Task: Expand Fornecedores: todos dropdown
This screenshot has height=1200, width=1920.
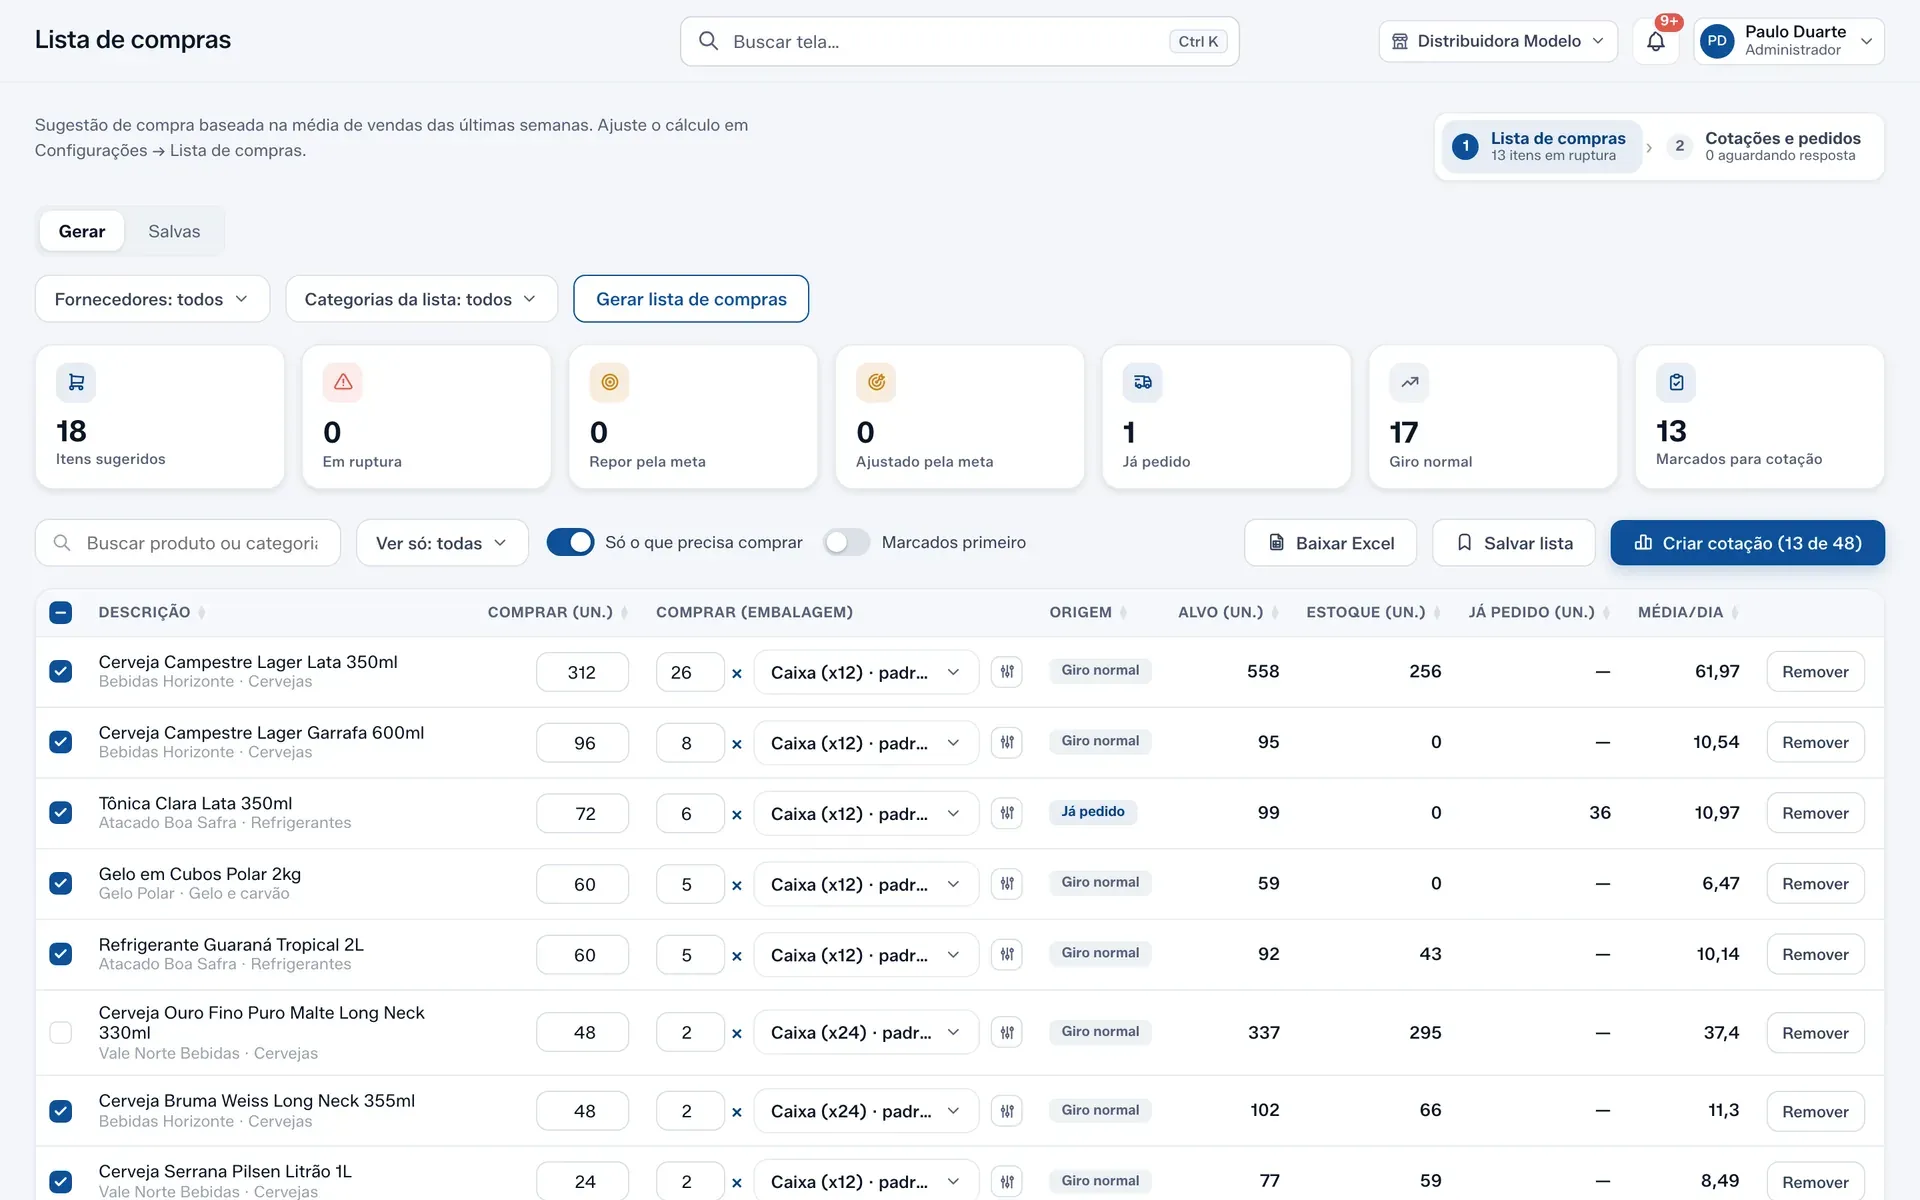Action: pos(152,299)
